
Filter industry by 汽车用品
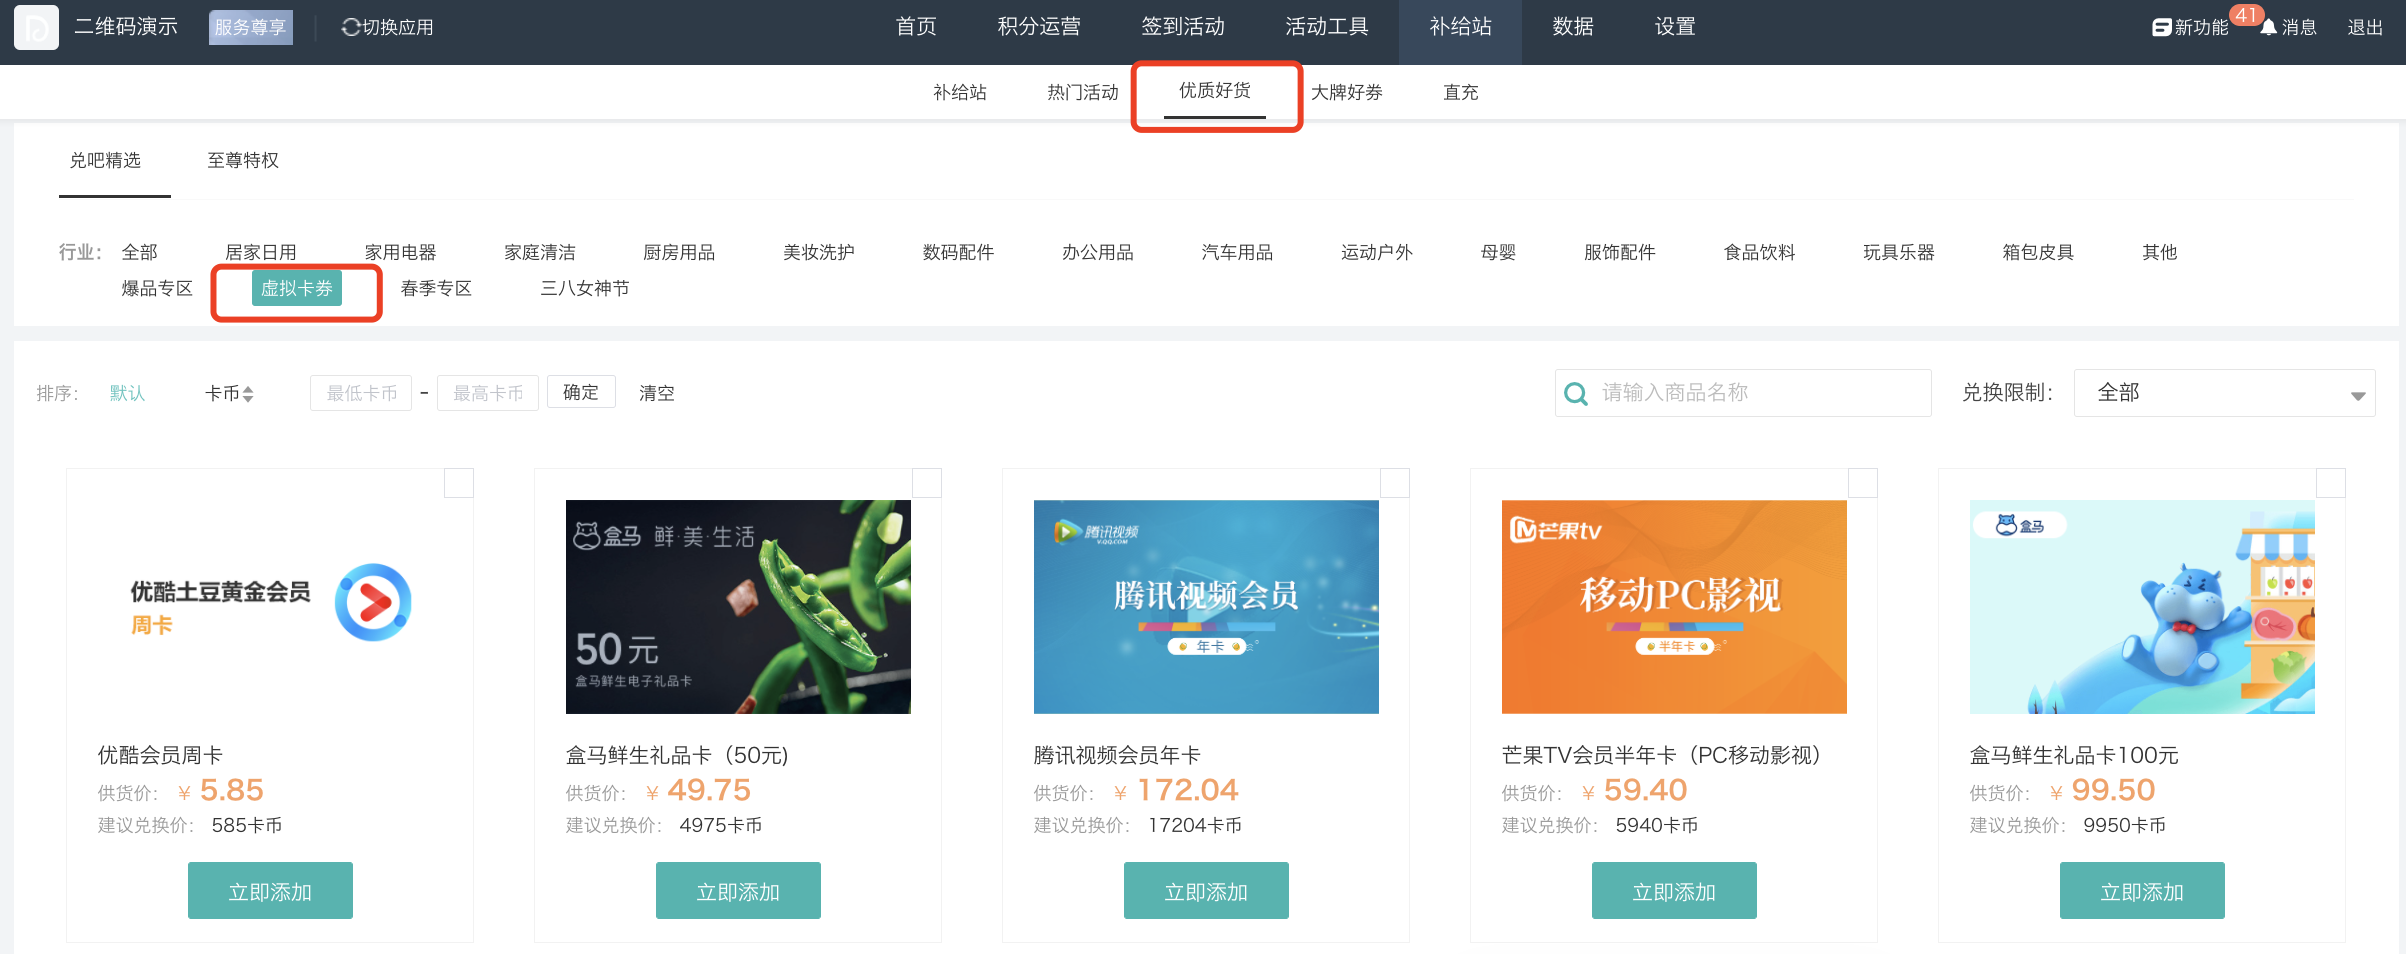click(x=1238, y=253)
